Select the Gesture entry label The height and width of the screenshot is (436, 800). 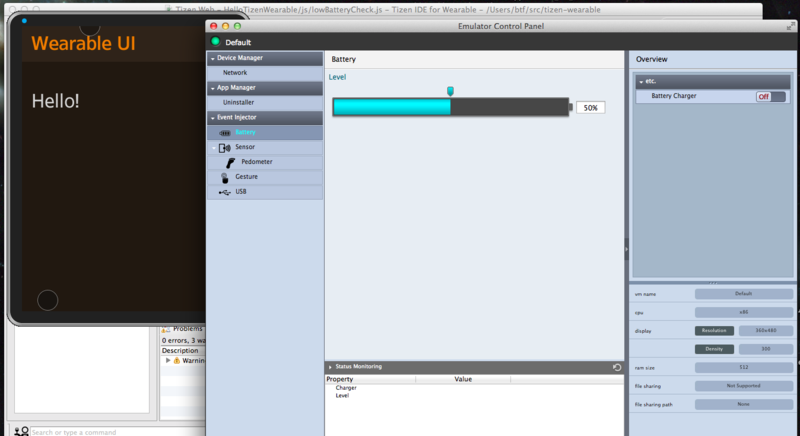pos(246,176)
